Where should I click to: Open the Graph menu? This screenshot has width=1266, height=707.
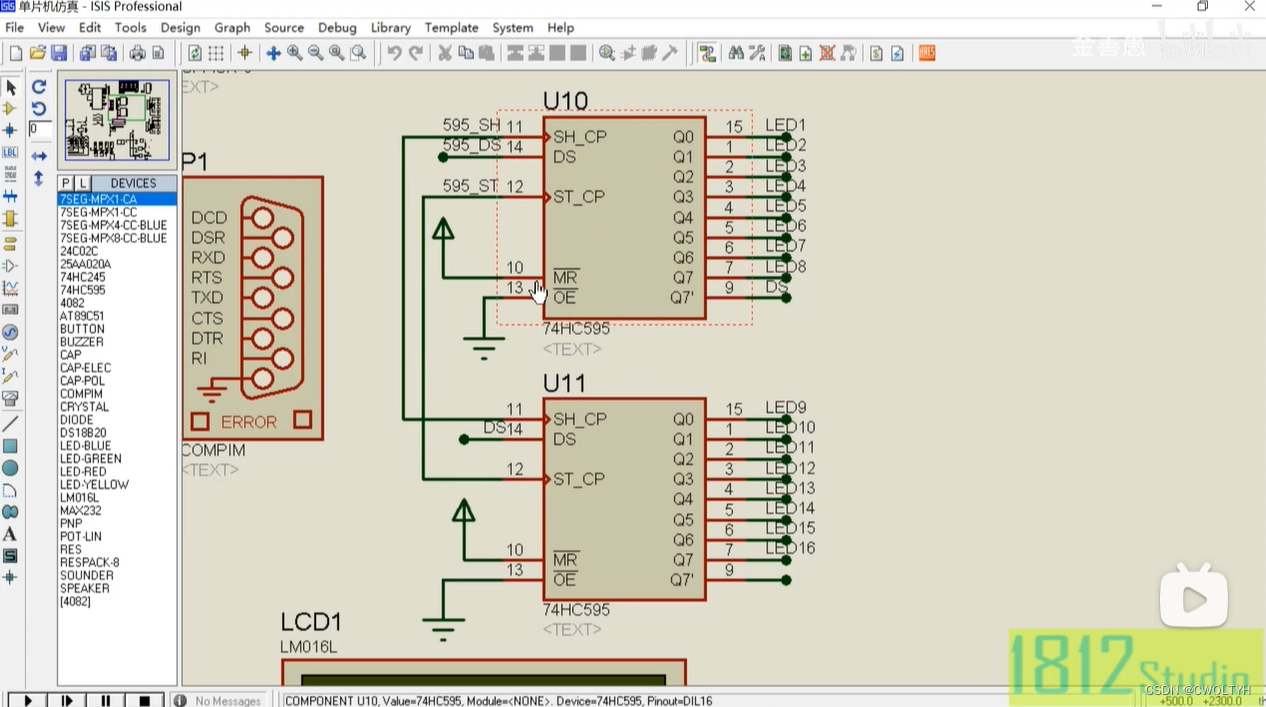[232, 27]
